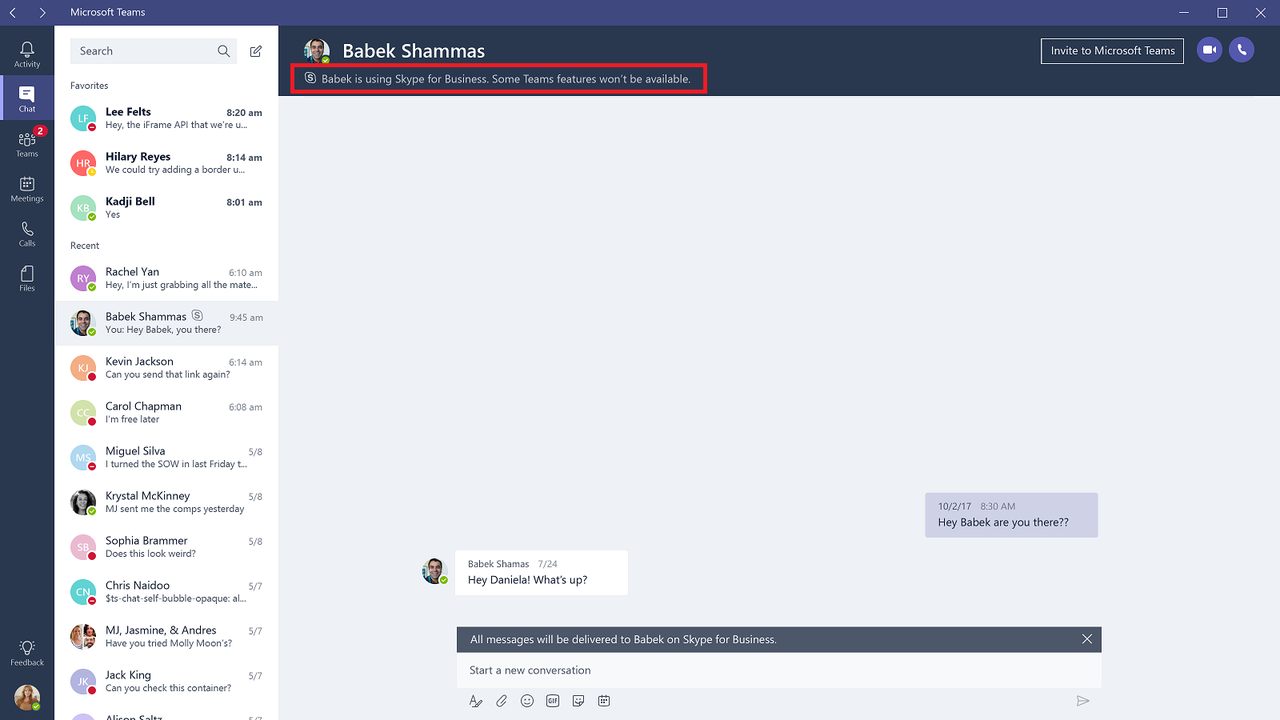Click Invite to Microsoft Teams button
This screenshot has height=720, width=1280.
pos(1112,51)
